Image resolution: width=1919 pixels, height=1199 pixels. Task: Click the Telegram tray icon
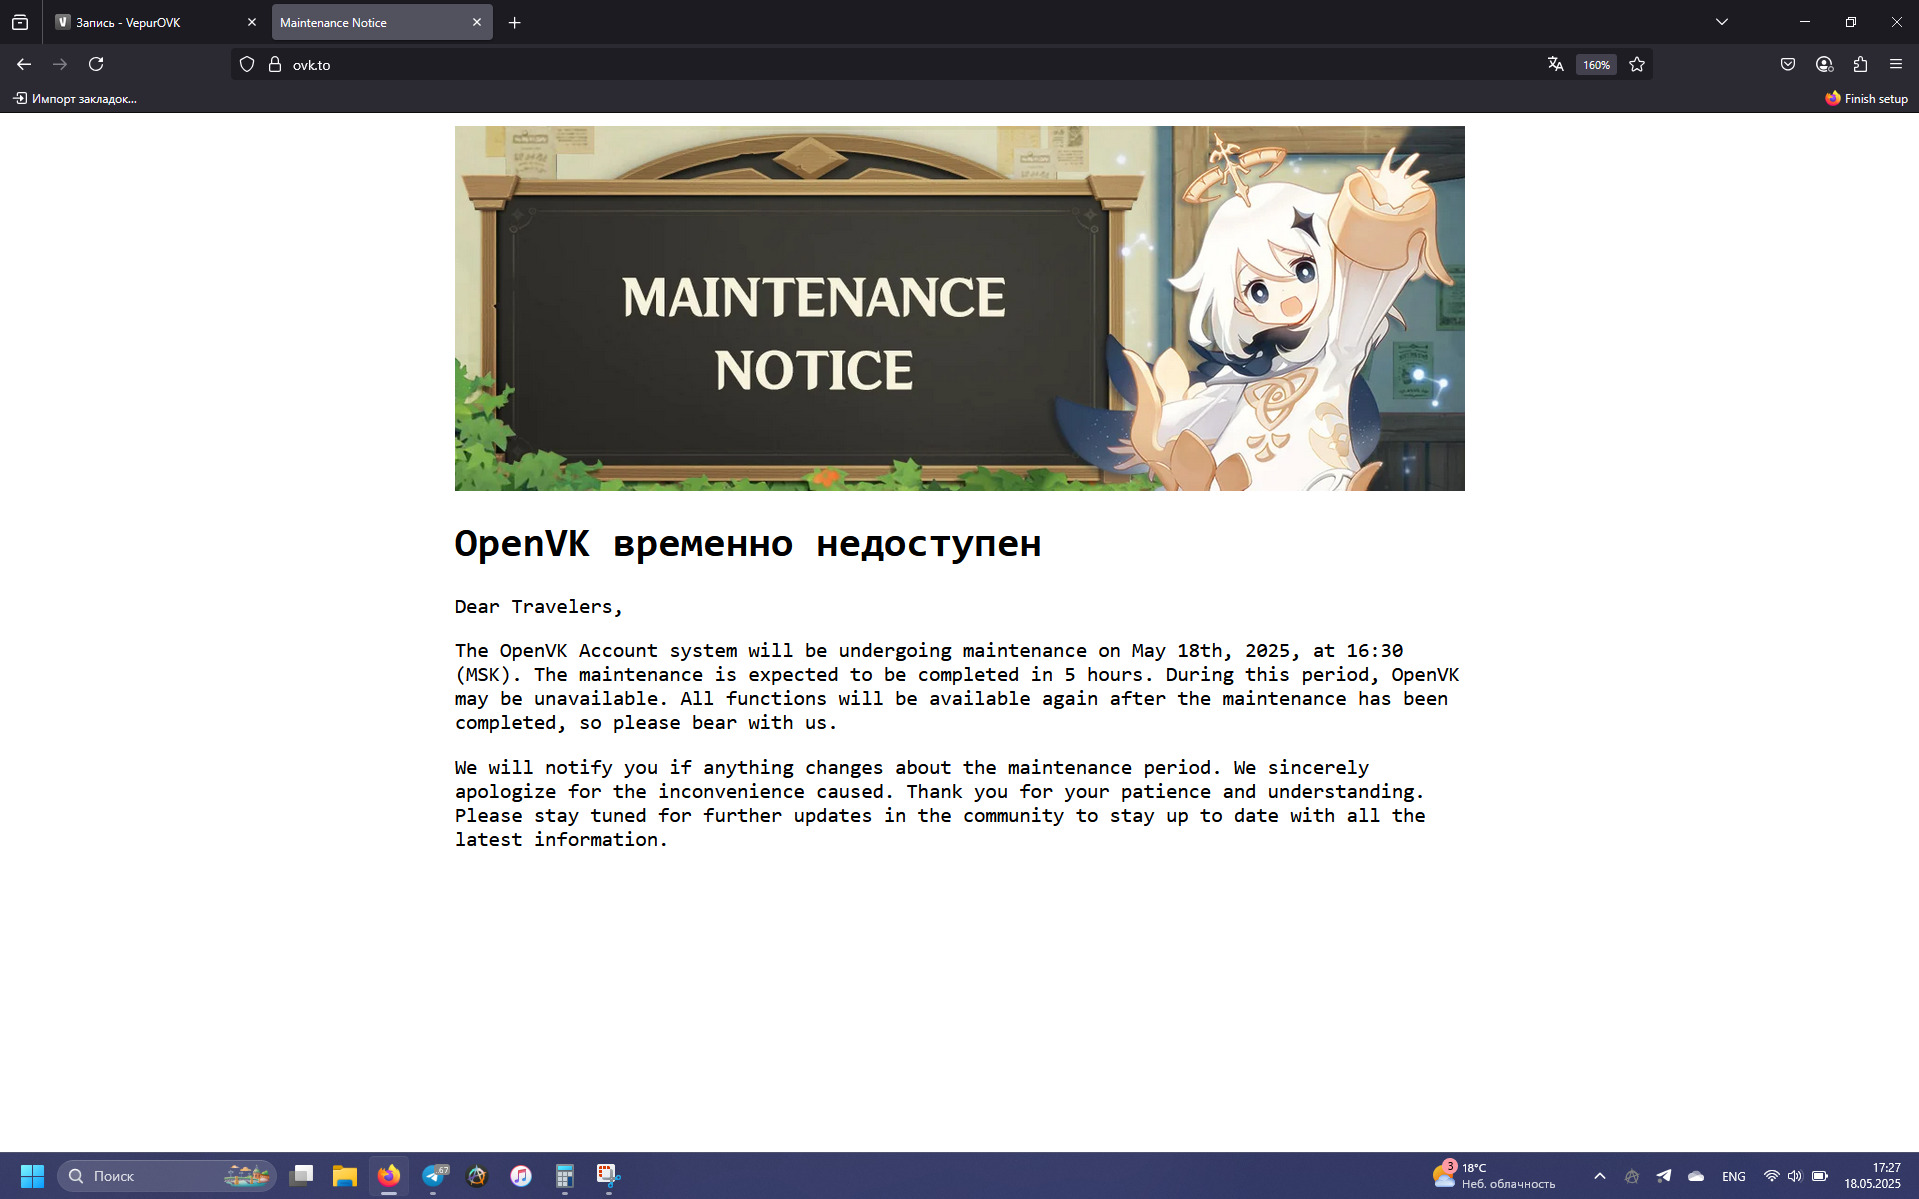[x=1664, y=1176]
